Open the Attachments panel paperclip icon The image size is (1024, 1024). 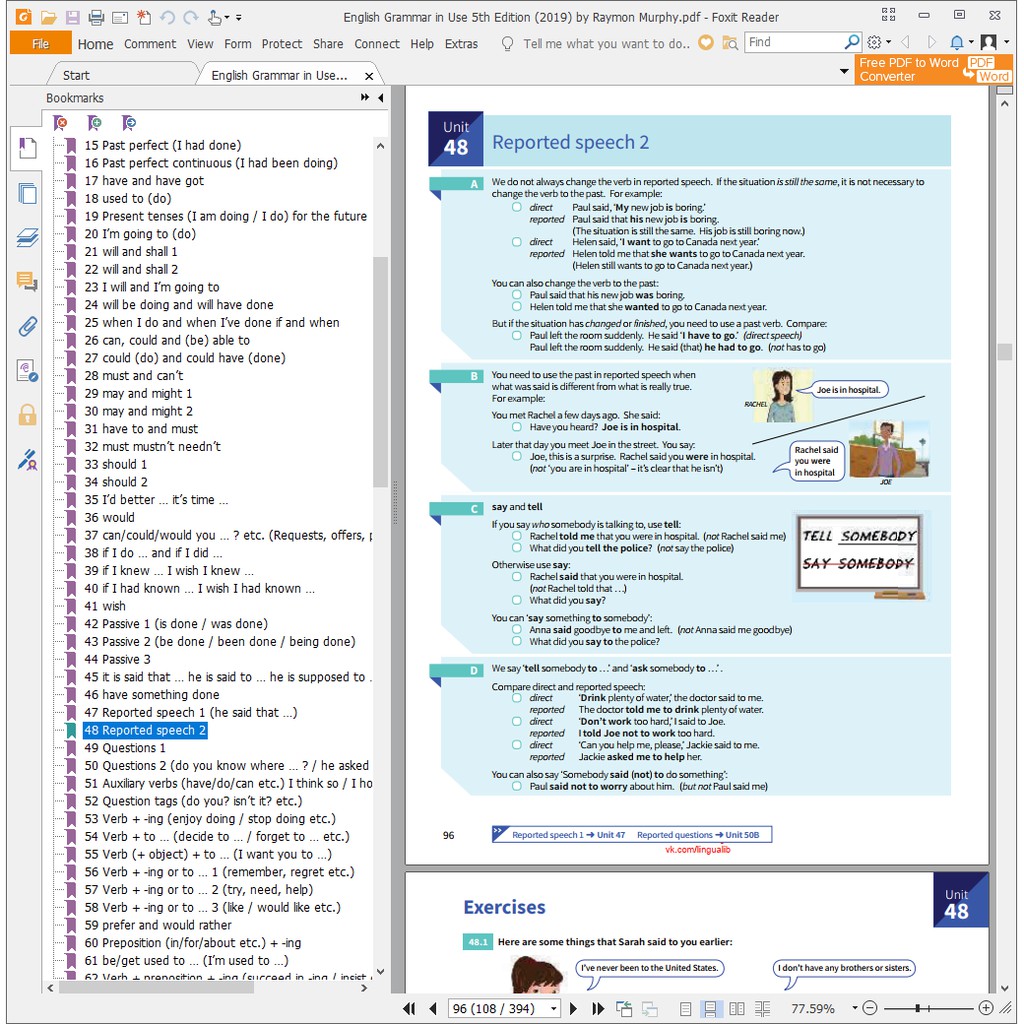click(27, 326)
